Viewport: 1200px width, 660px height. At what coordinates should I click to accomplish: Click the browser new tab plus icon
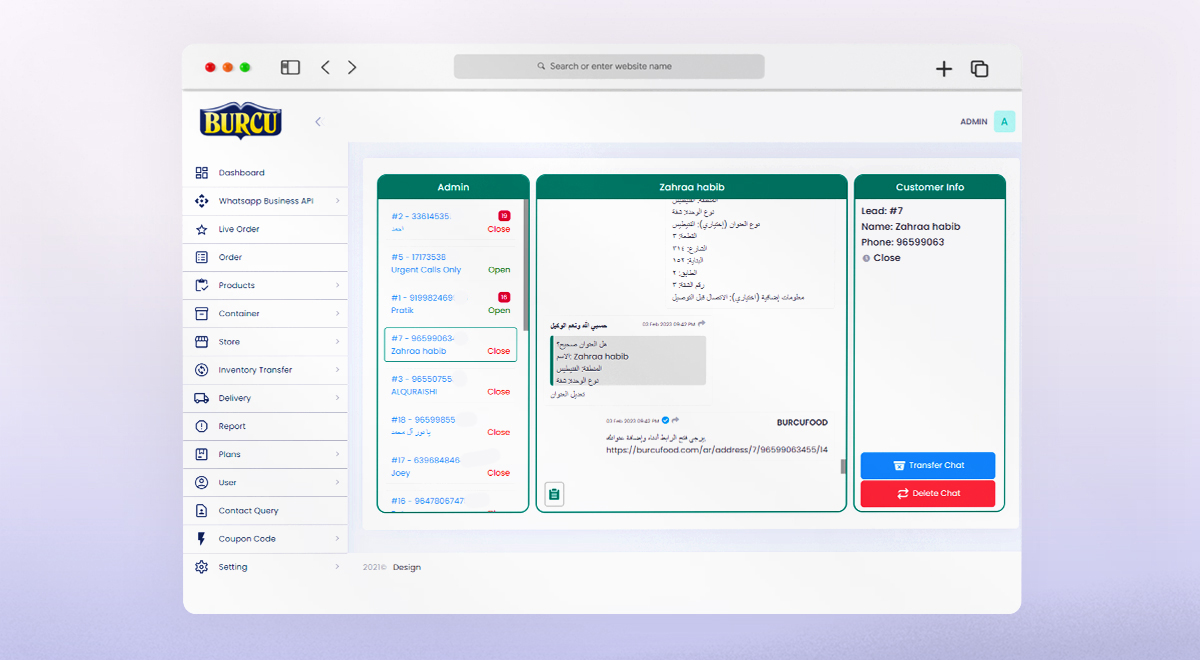click(943, 68)
